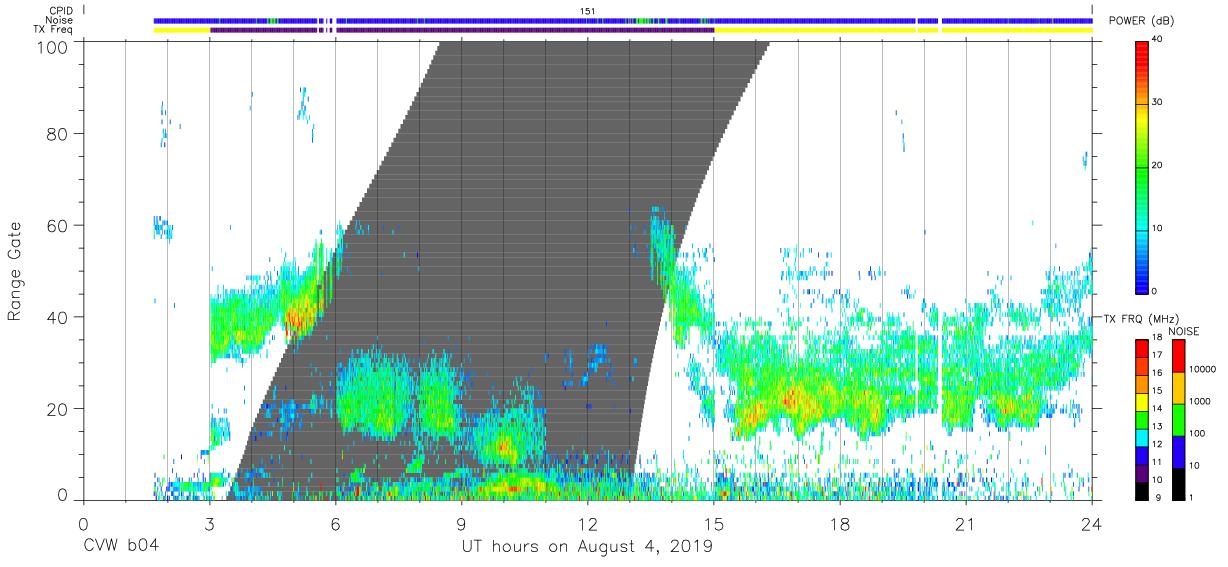Click the power scale label '30'
Viewport: 1228px width, 567px height.
[x=1155, y=103]
